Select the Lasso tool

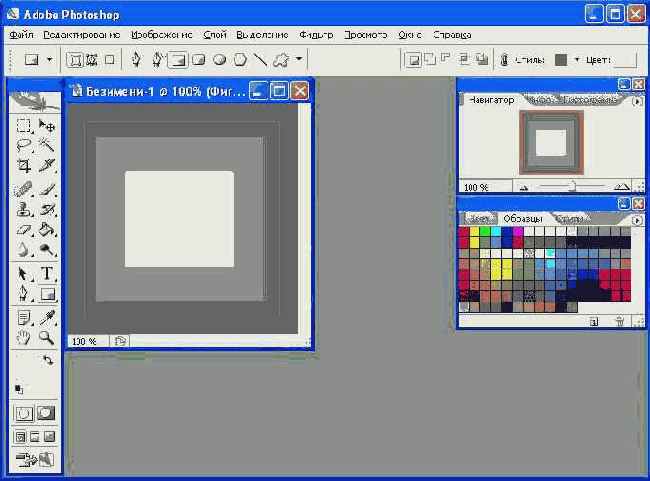[23, 145]
